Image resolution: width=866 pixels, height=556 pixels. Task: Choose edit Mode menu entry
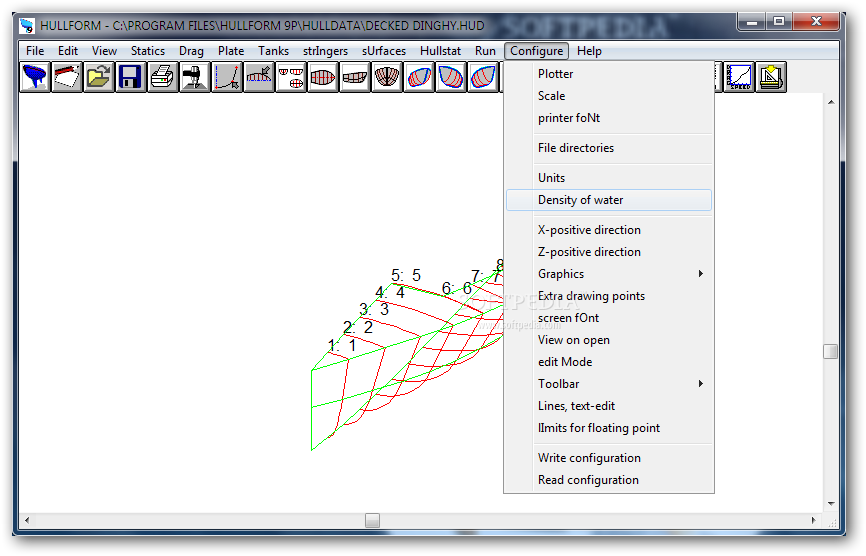609,362
